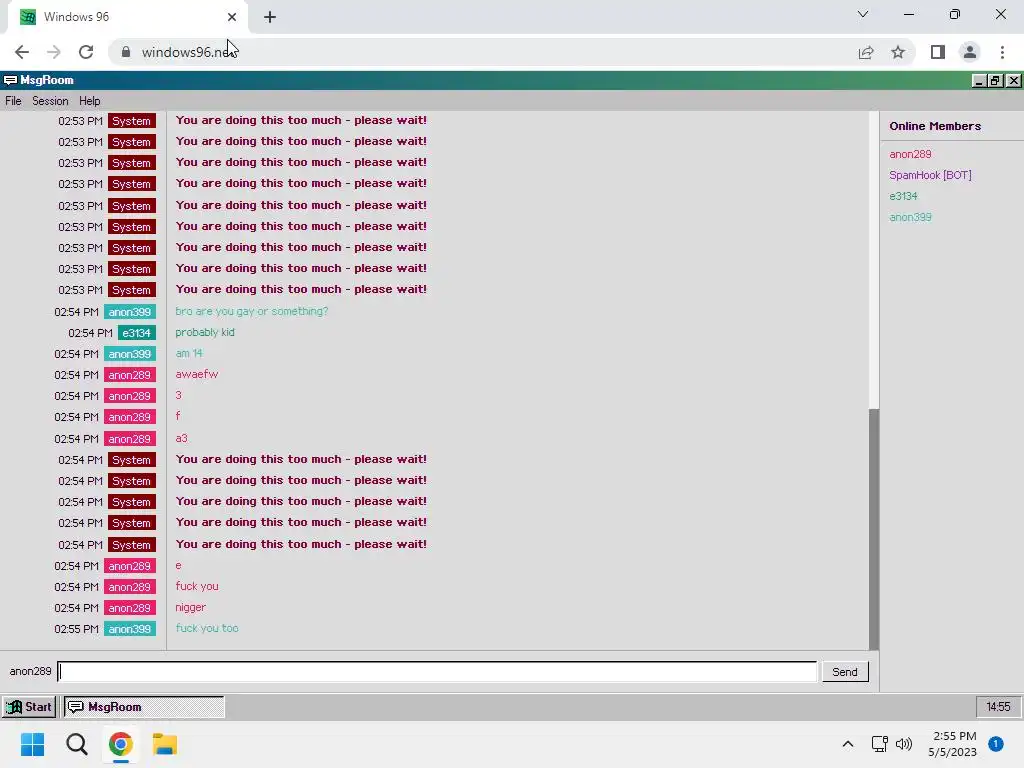Open the Help menu
The image size is (1024, 768).
[x=89, y=101]
